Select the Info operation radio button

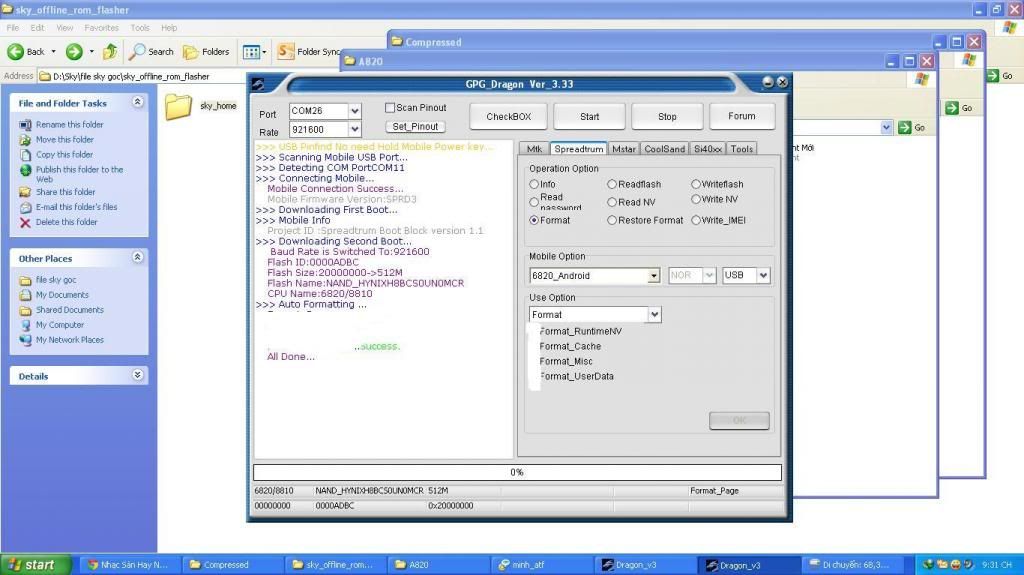[534, 184]
